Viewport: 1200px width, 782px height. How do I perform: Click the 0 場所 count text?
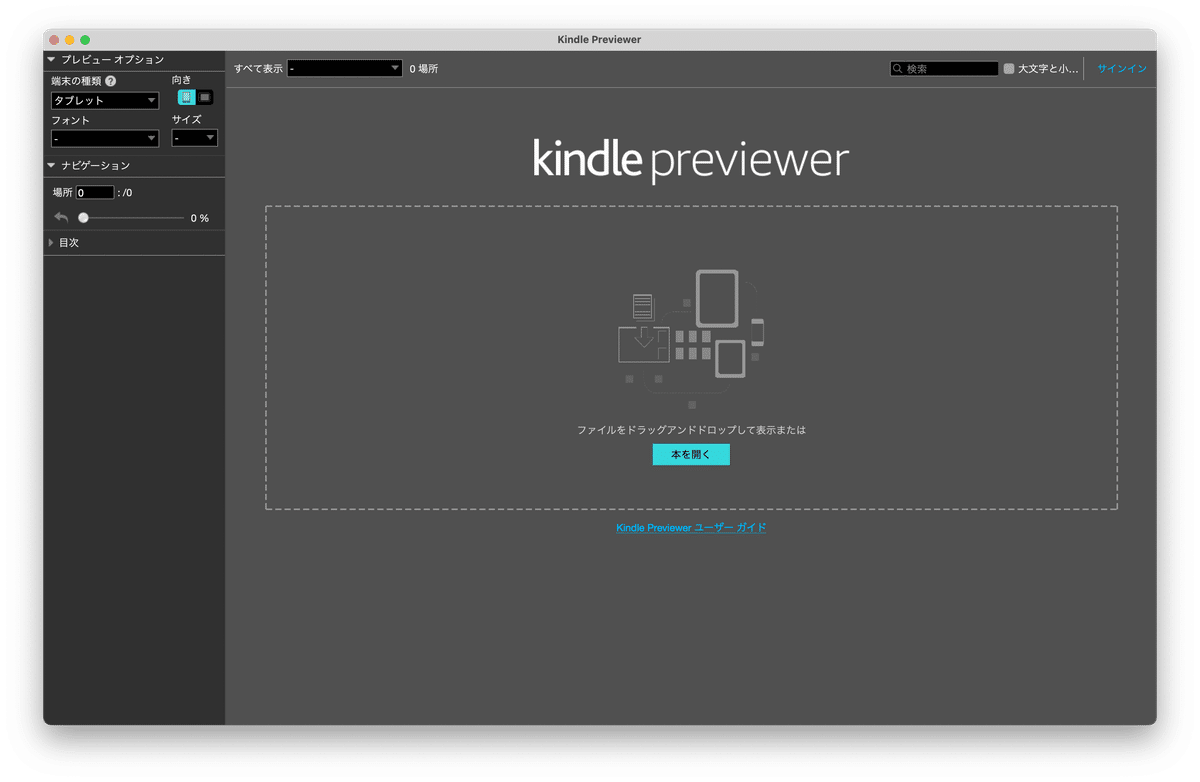pyautogui.click(x=424, y=69)
